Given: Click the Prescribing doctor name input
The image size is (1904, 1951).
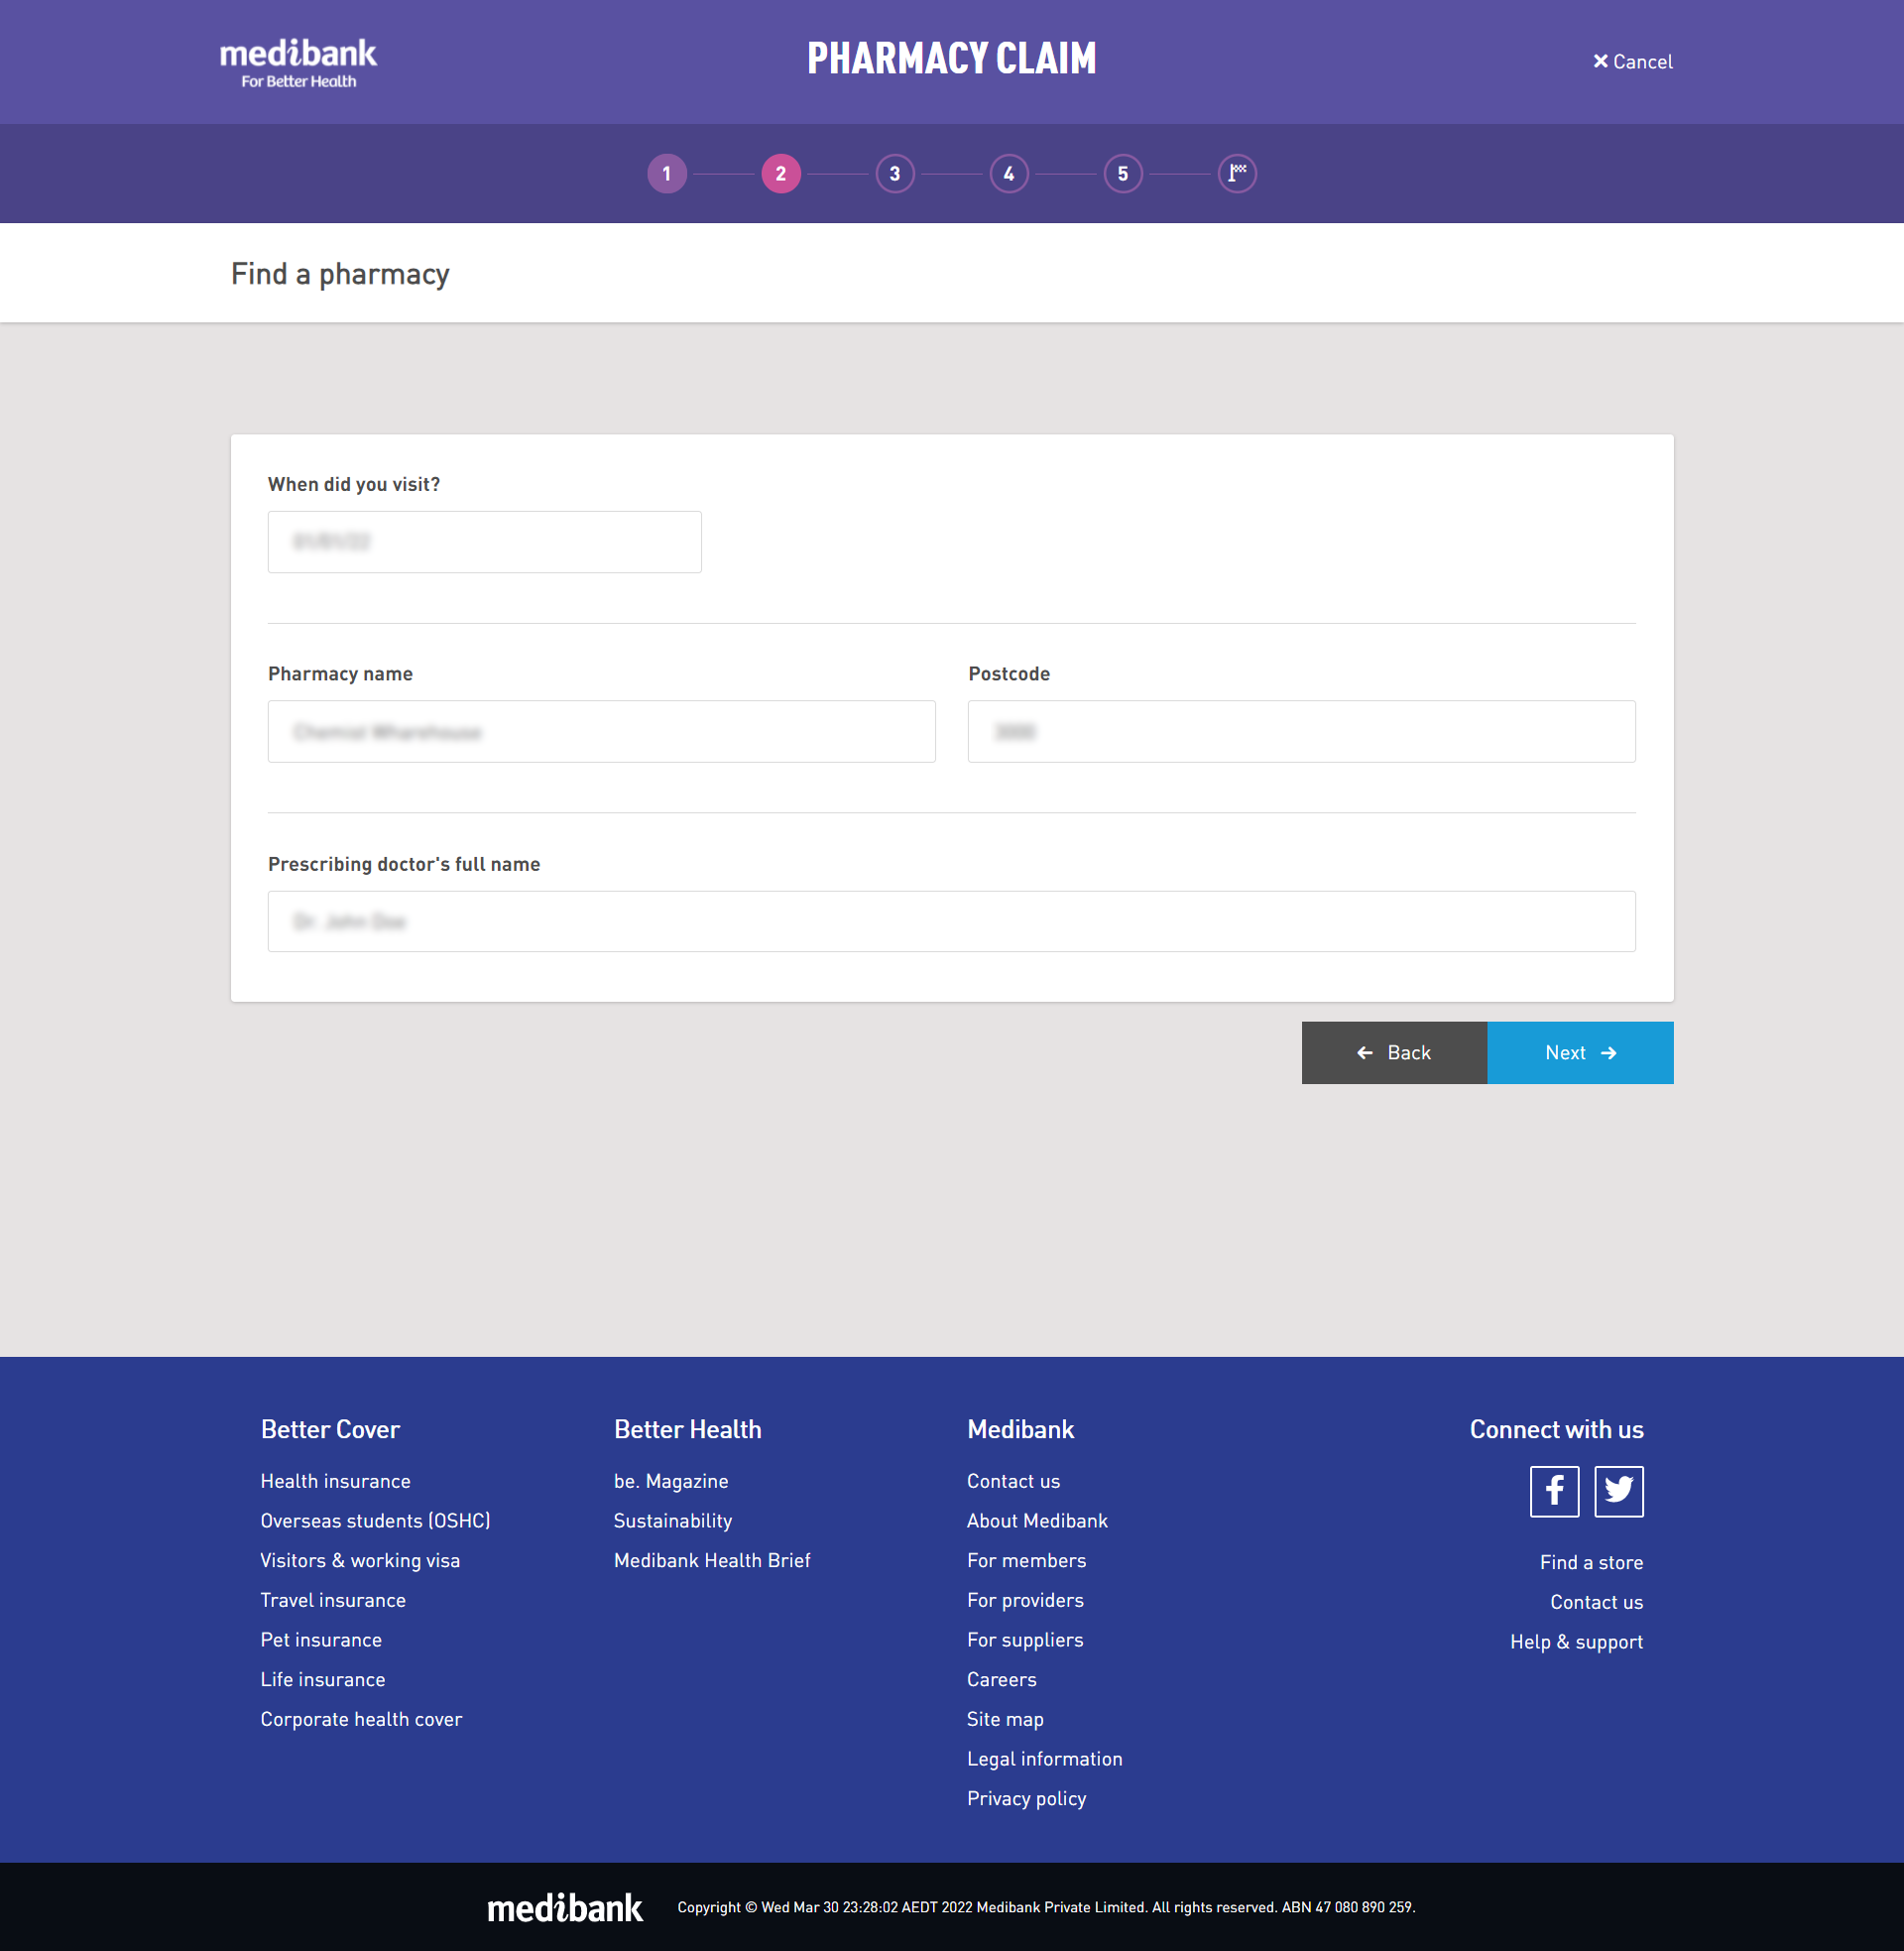Looking at the screenshot, I should 950,918.
